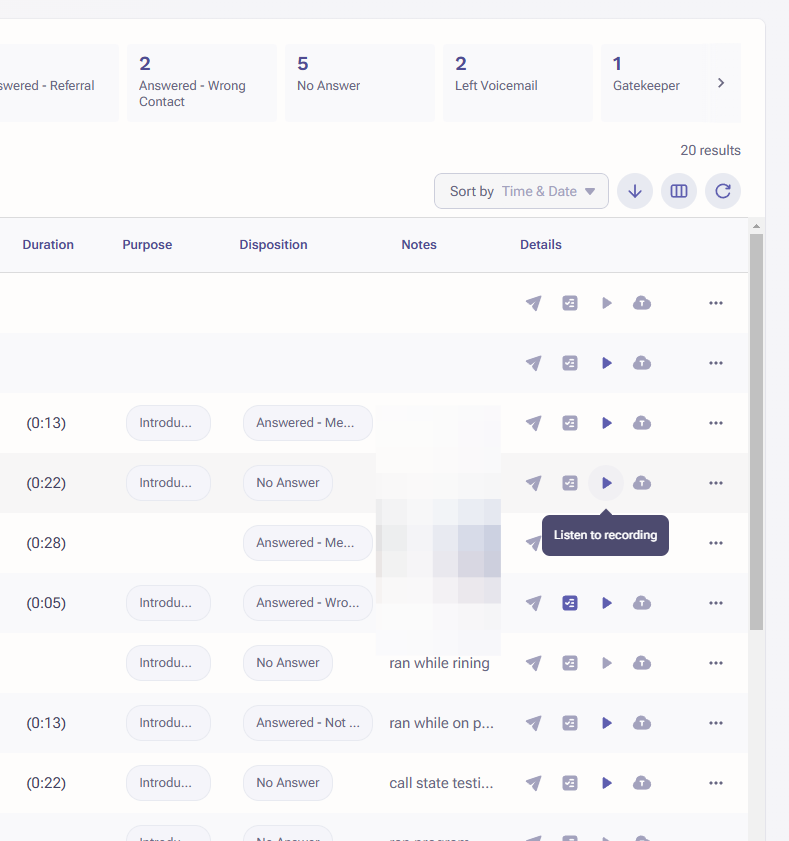The height and width of the screenshot is (841, 789).
Task: Click the (0:28) duration value
Action: click(46, 543)
